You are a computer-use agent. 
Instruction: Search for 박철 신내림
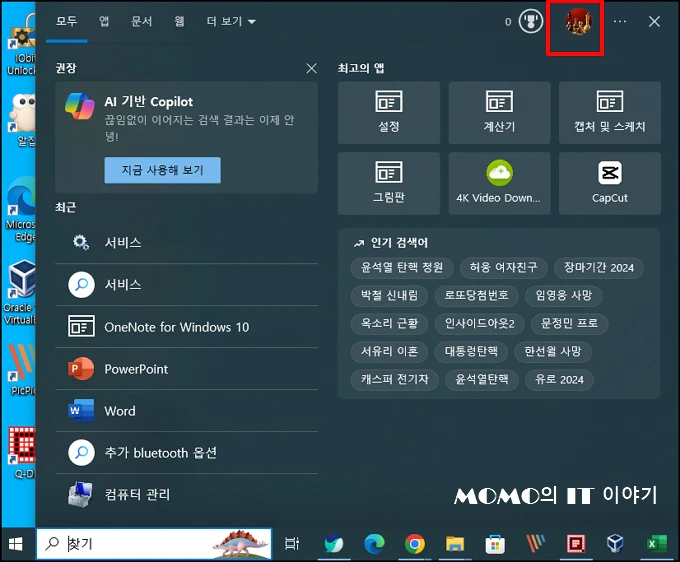pos(389,296)
